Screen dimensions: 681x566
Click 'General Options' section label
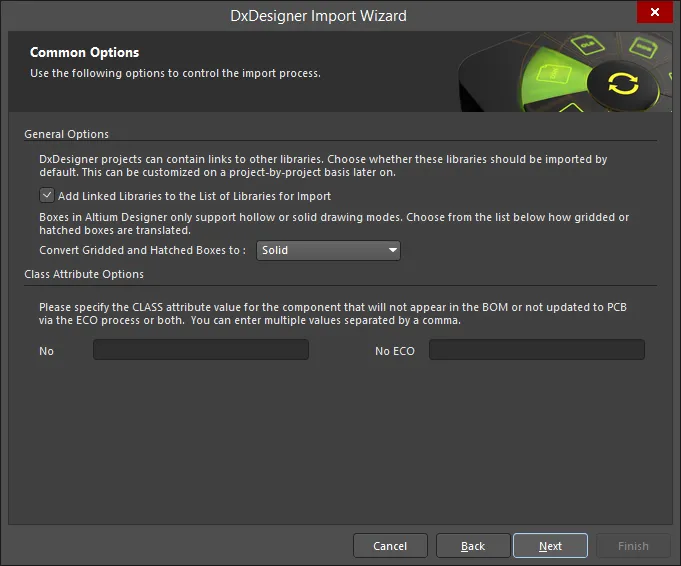[66, 134]
